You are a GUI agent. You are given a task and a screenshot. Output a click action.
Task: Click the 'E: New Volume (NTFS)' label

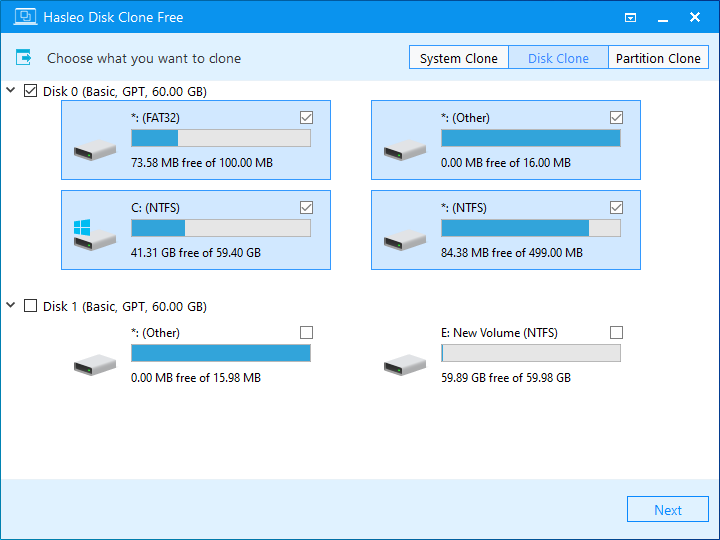(x=500, y=332)
